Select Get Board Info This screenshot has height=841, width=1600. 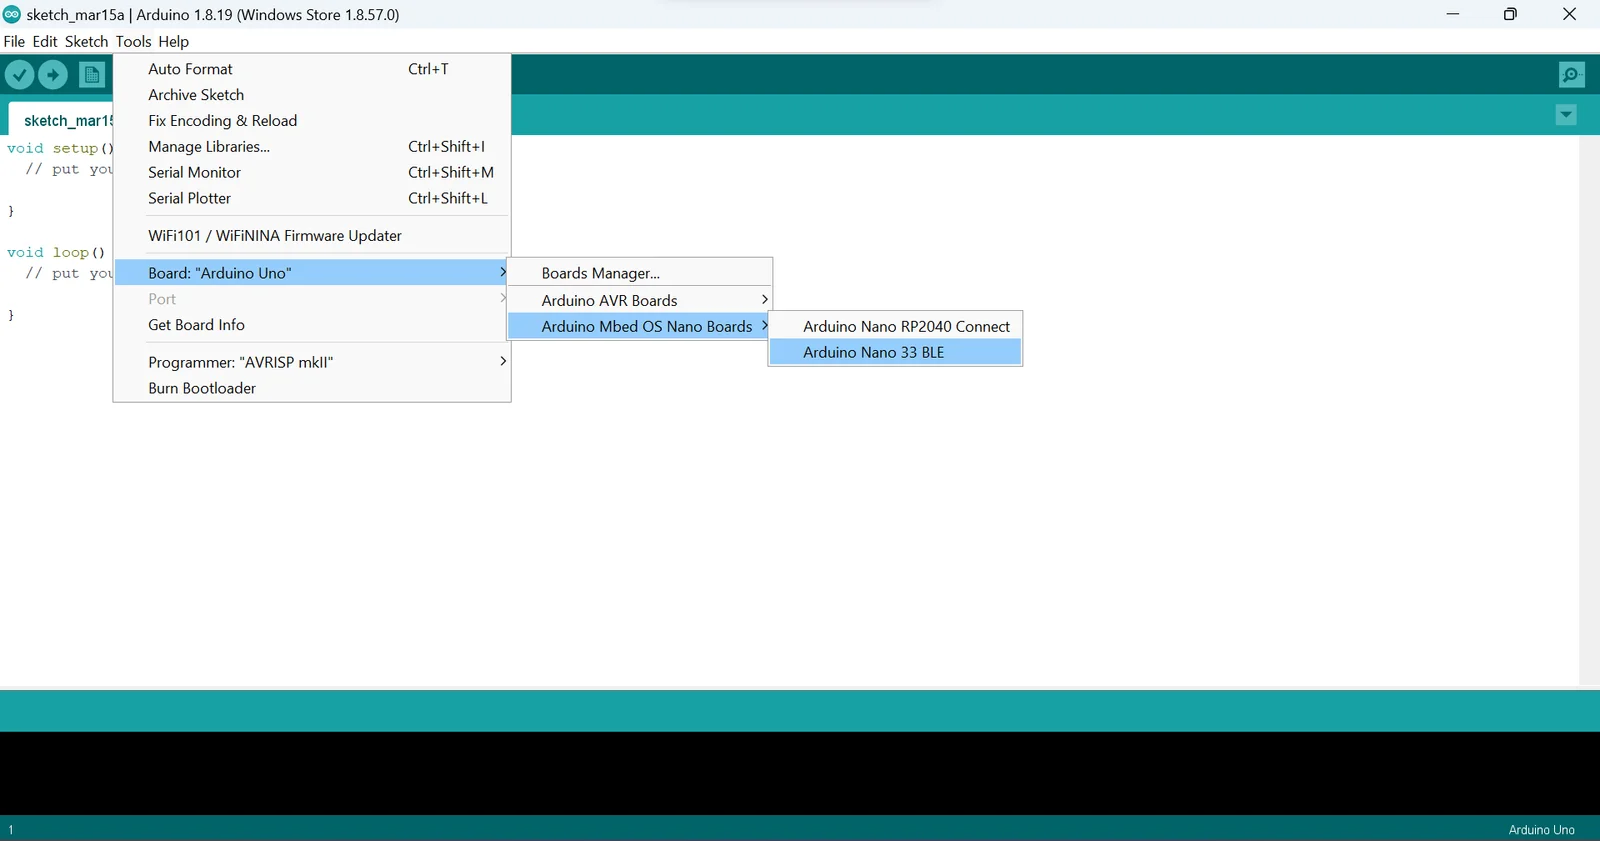(312, 325)
